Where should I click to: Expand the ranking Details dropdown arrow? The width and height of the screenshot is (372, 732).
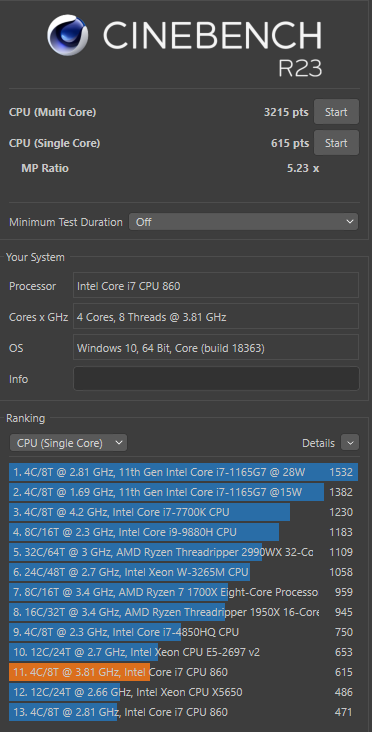[350, 443]
